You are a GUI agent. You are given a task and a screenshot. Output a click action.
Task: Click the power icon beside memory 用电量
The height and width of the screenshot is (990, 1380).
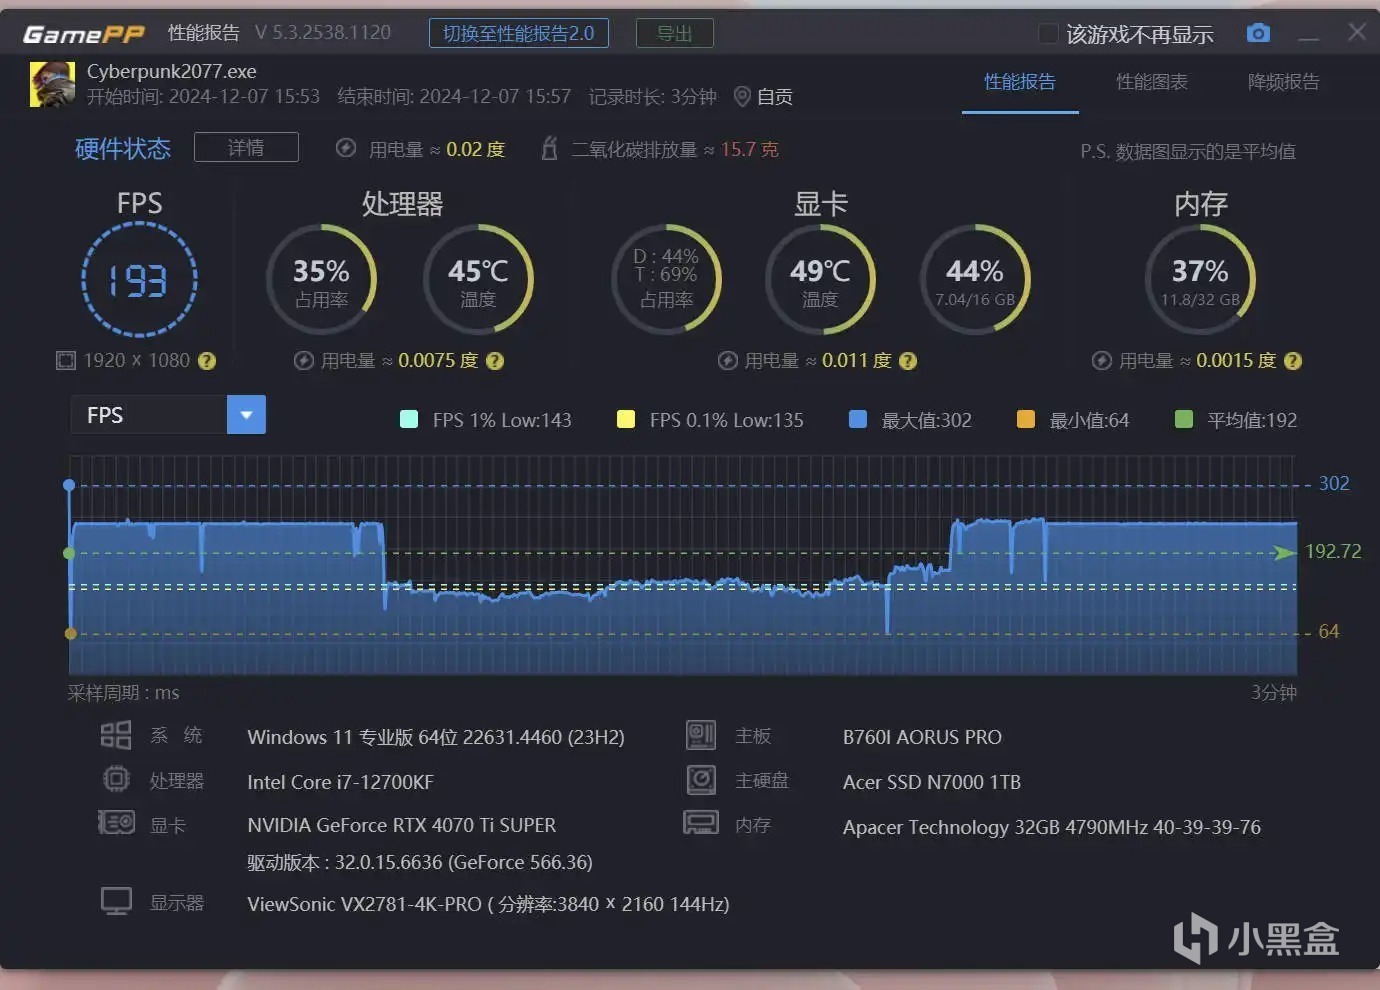coord(1102,360)
